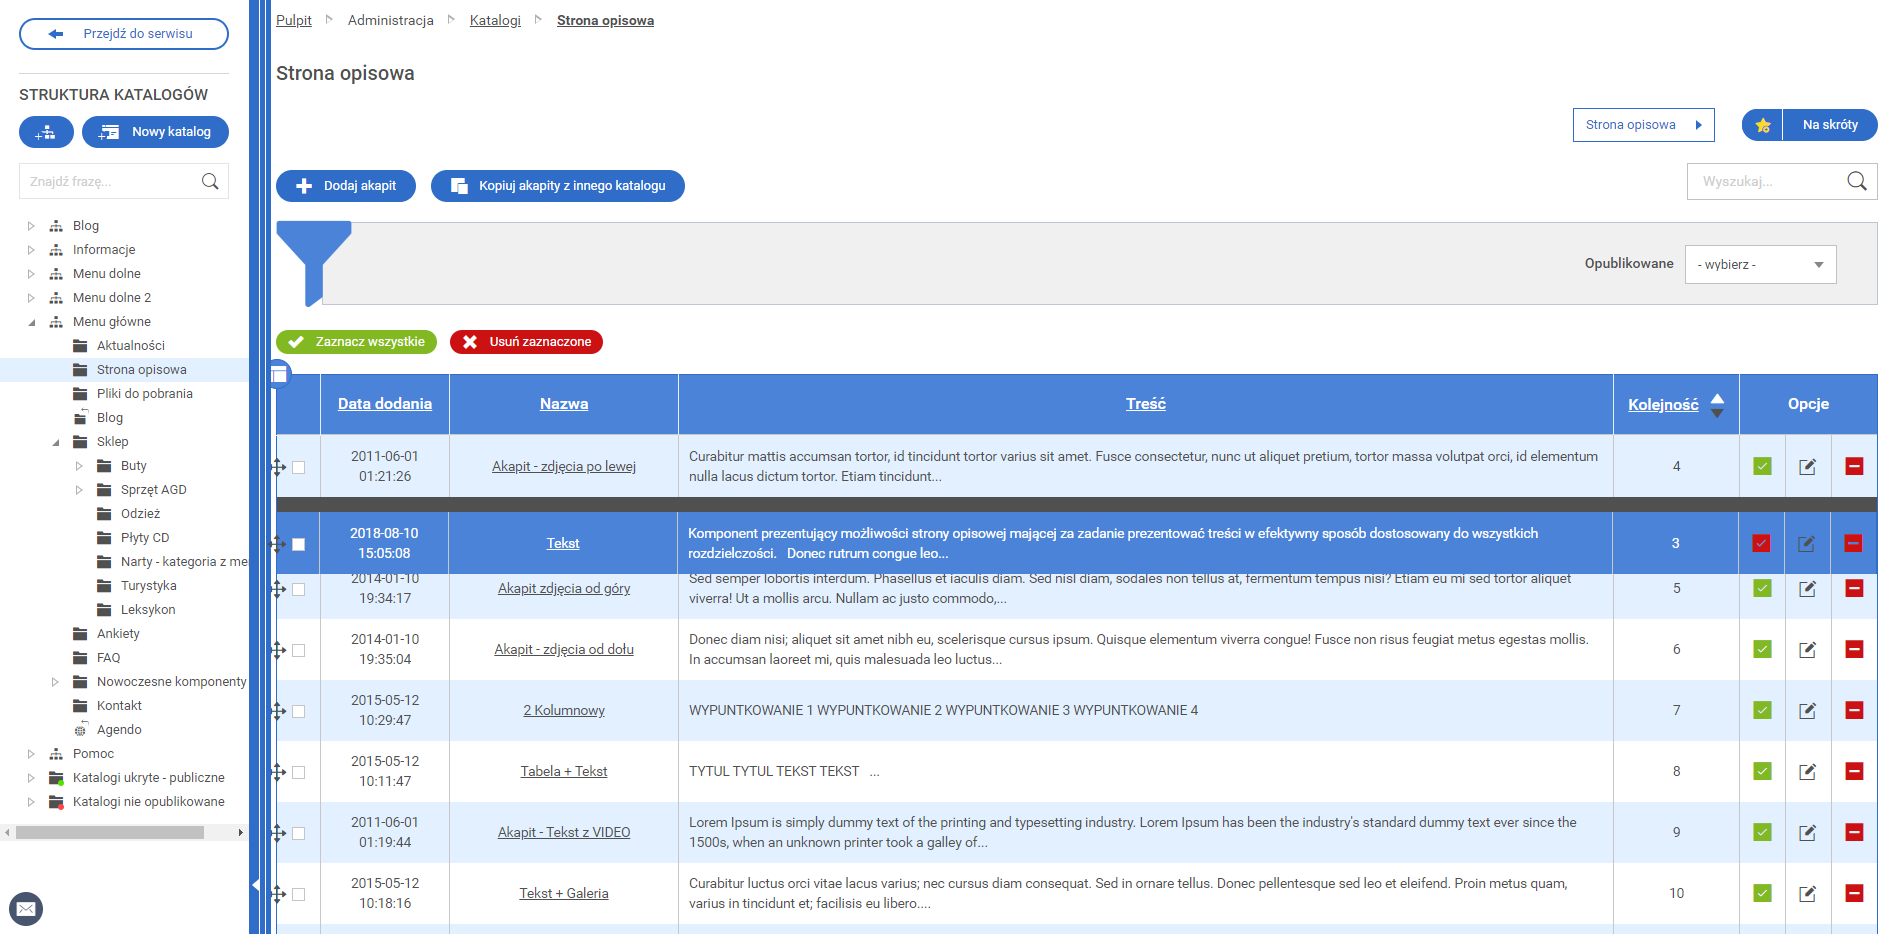Viewport: 1900px width, 934px height.
Task: Collapse the Menu główne tree node
Action: 31,322
